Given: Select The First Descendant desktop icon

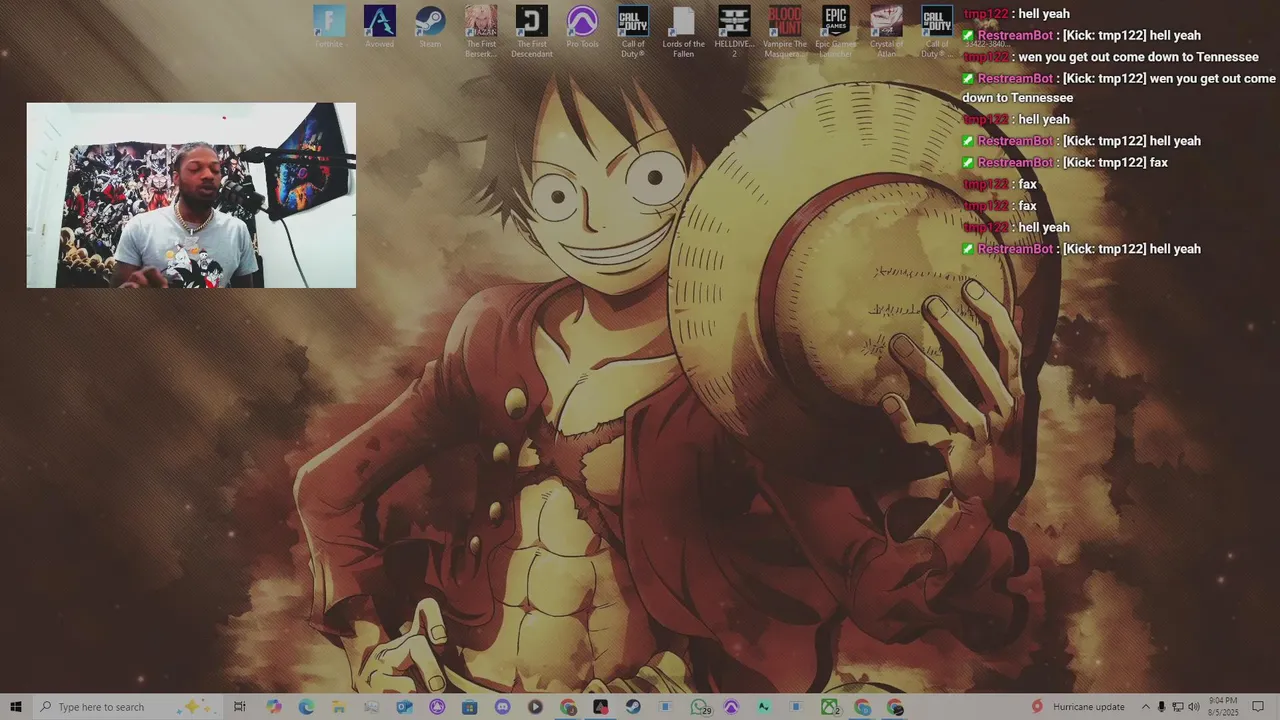Looking at the screenshot, I should click(x=531, y=31).
